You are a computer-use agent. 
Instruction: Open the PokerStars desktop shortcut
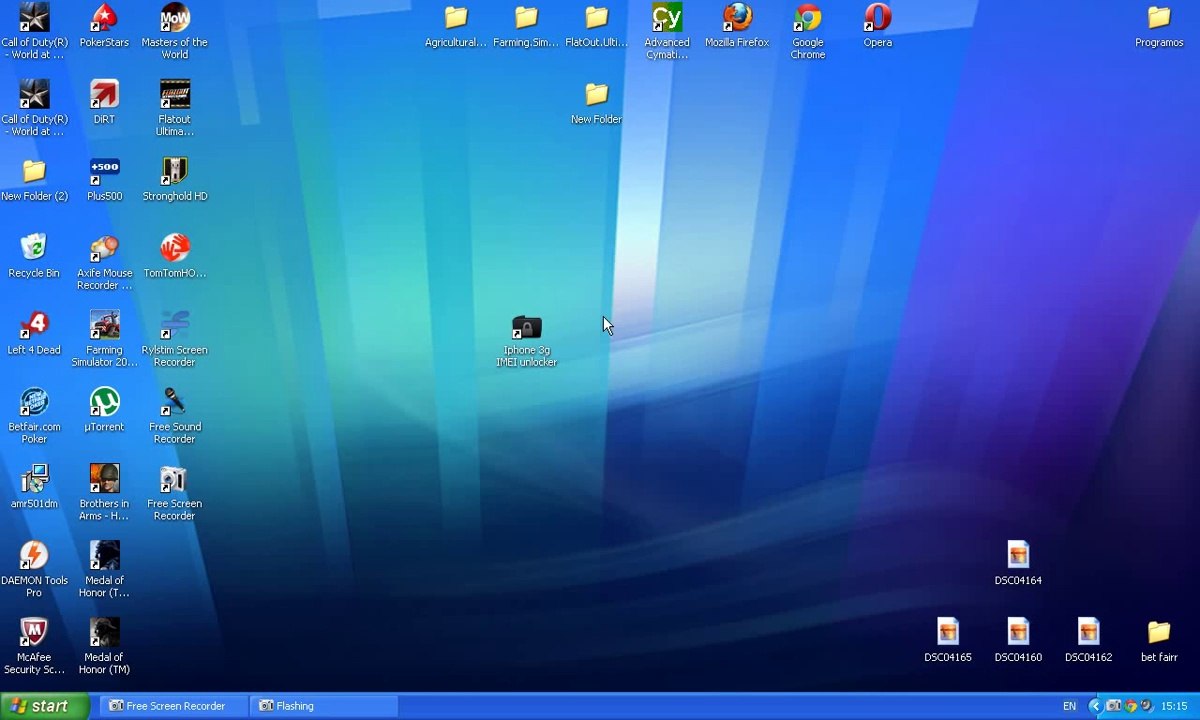(x=104, y=18)
